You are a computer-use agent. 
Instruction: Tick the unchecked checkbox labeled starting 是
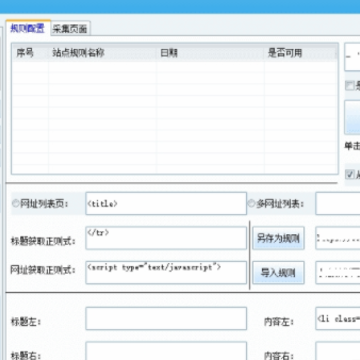coord(349,86)
